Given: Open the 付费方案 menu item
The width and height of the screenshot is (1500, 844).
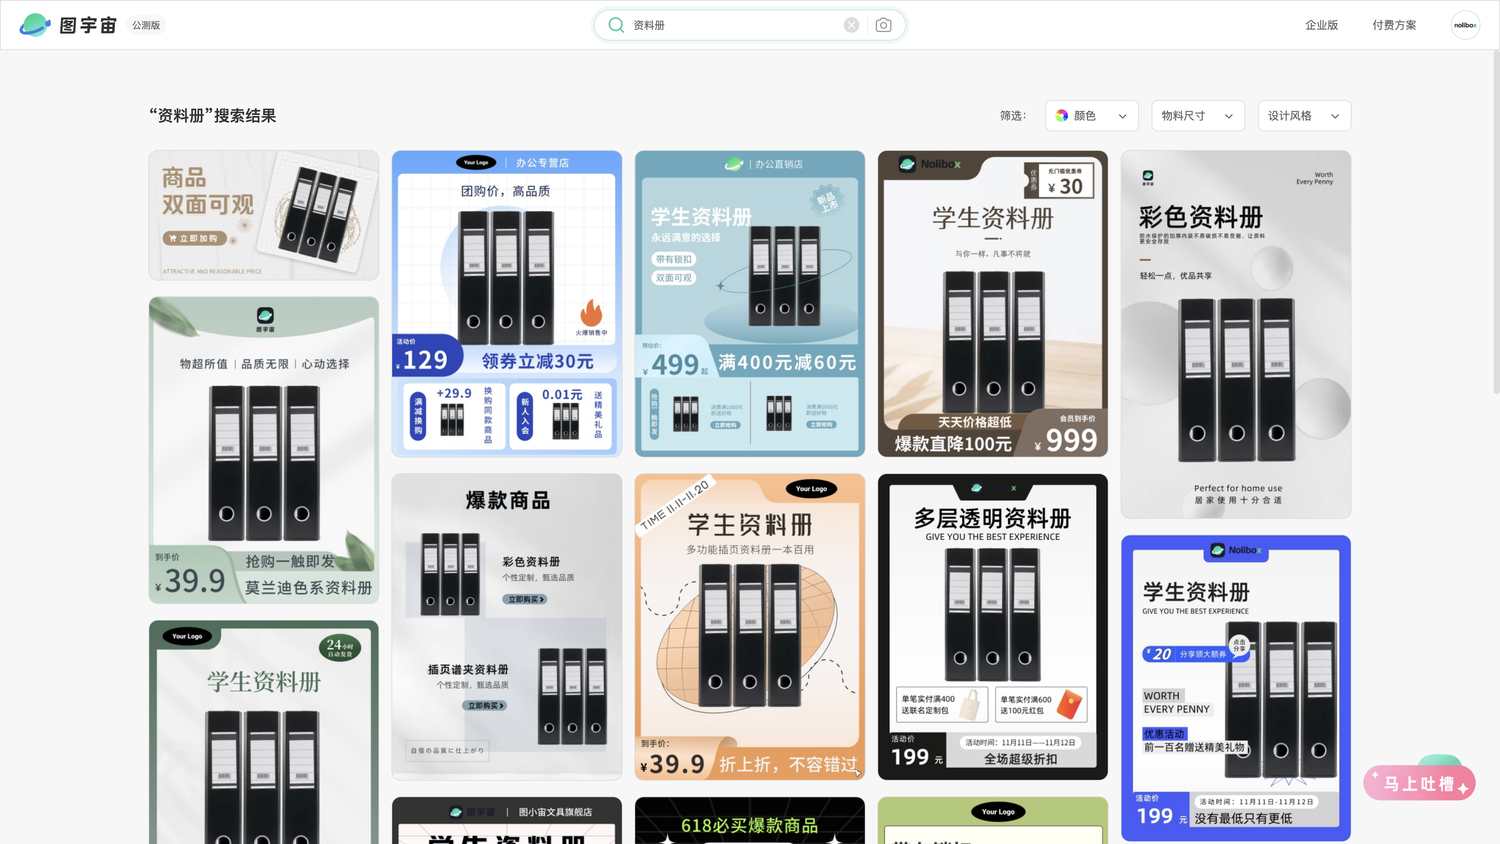Looking at the screenshot, I should pyautogui.click(x=1394, y=25).
